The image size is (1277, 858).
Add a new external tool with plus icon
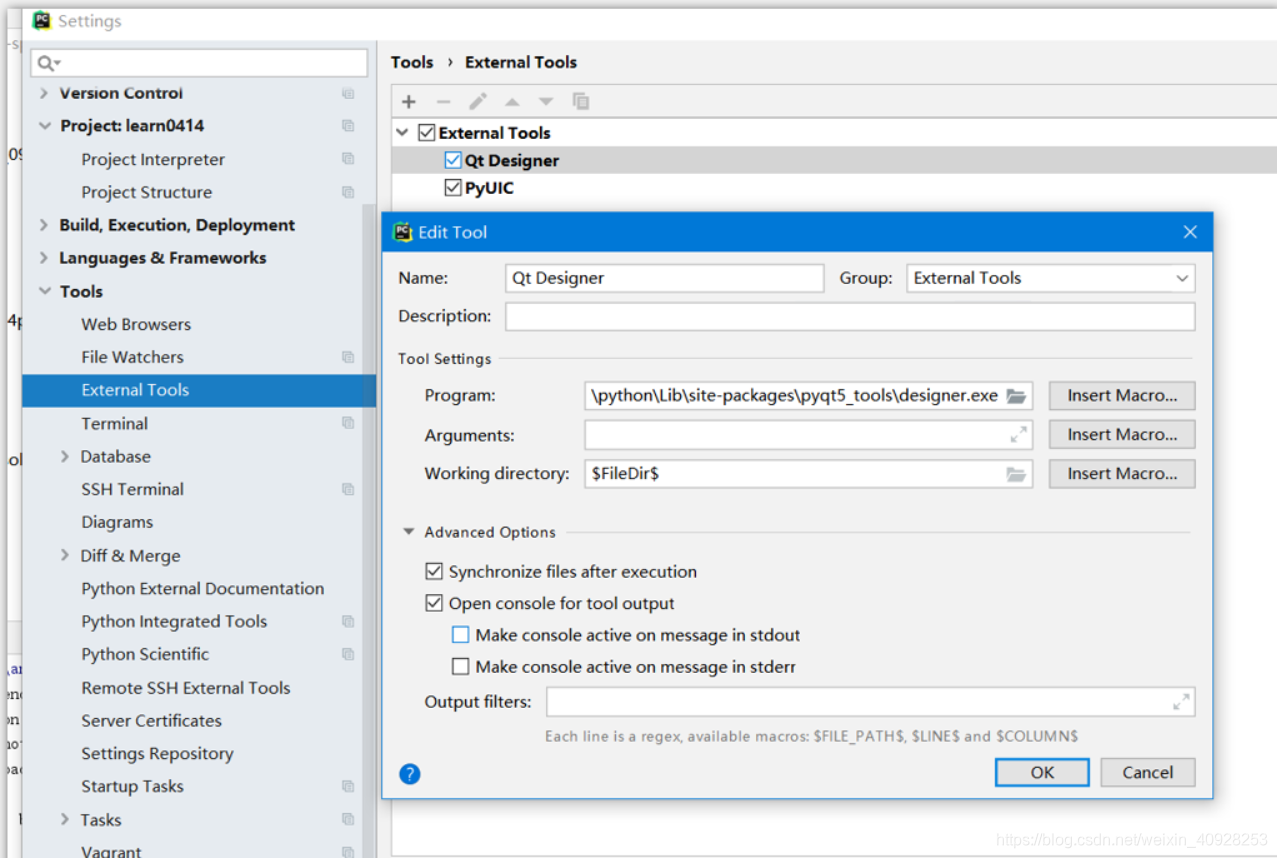408,101
